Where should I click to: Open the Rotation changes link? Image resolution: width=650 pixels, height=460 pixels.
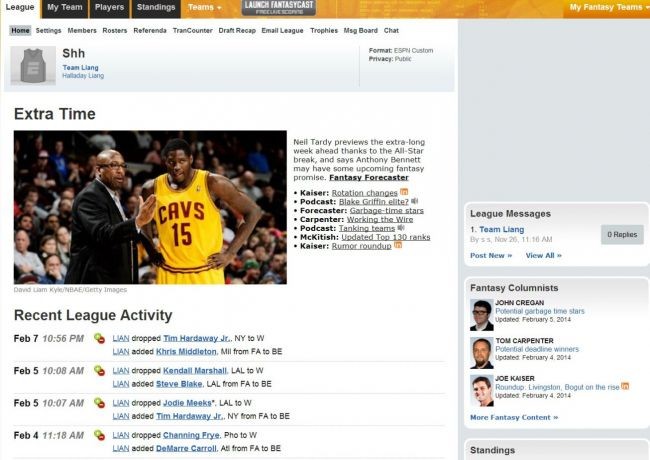click(x=365, y=193)
